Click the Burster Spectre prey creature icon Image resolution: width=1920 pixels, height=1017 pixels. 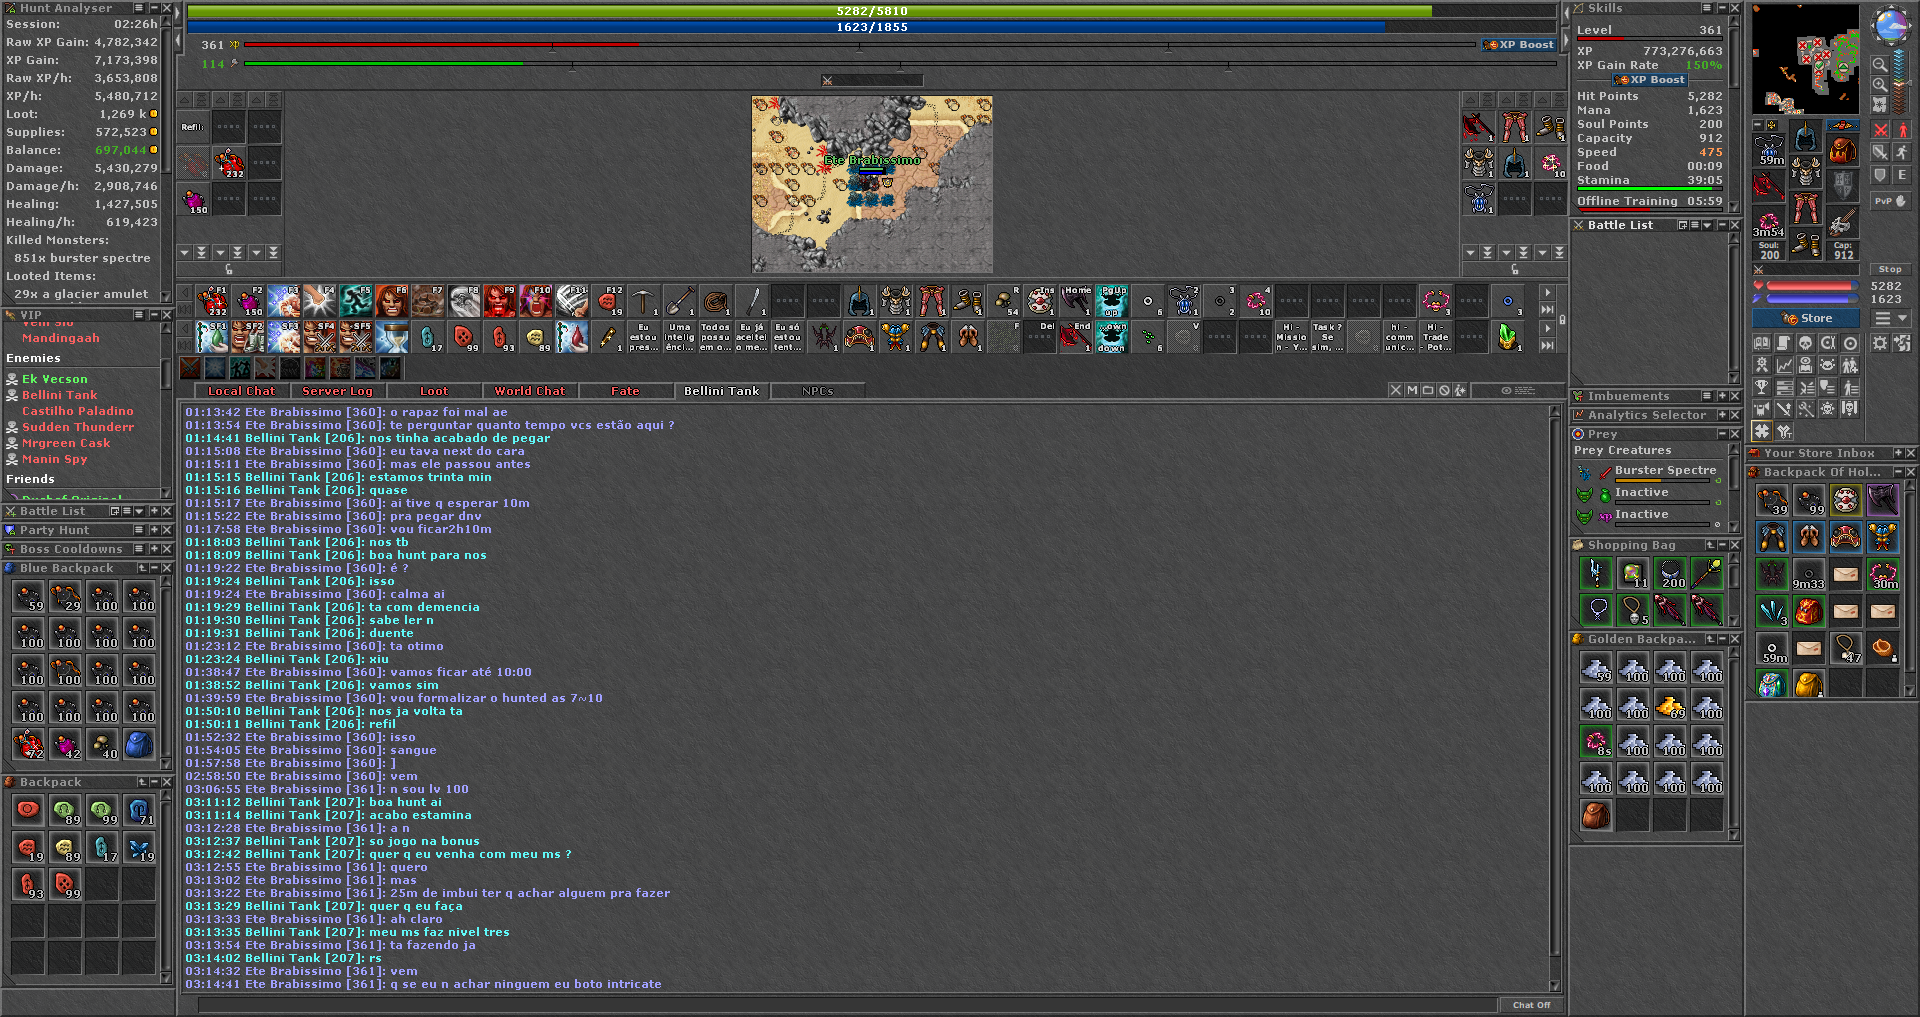click(x=1584, y=471)
